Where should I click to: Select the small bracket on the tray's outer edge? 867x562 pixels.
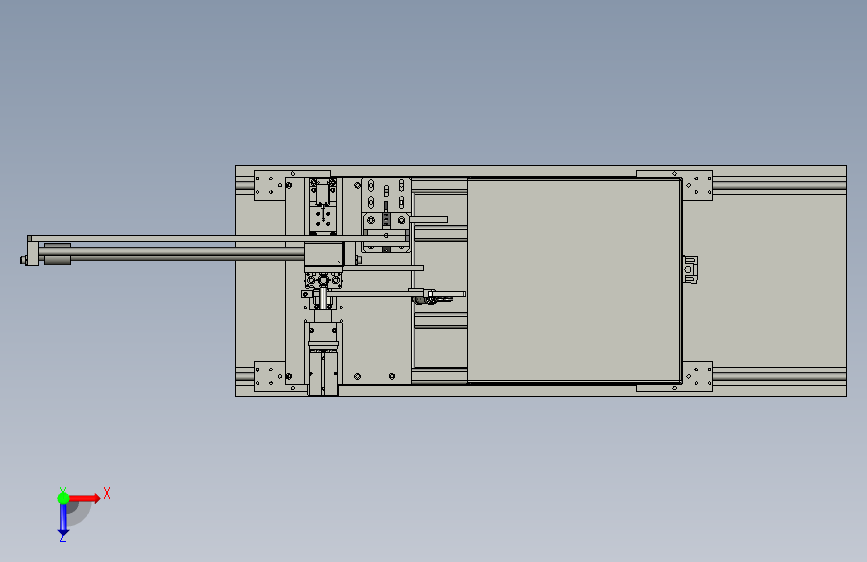(690, 269)
